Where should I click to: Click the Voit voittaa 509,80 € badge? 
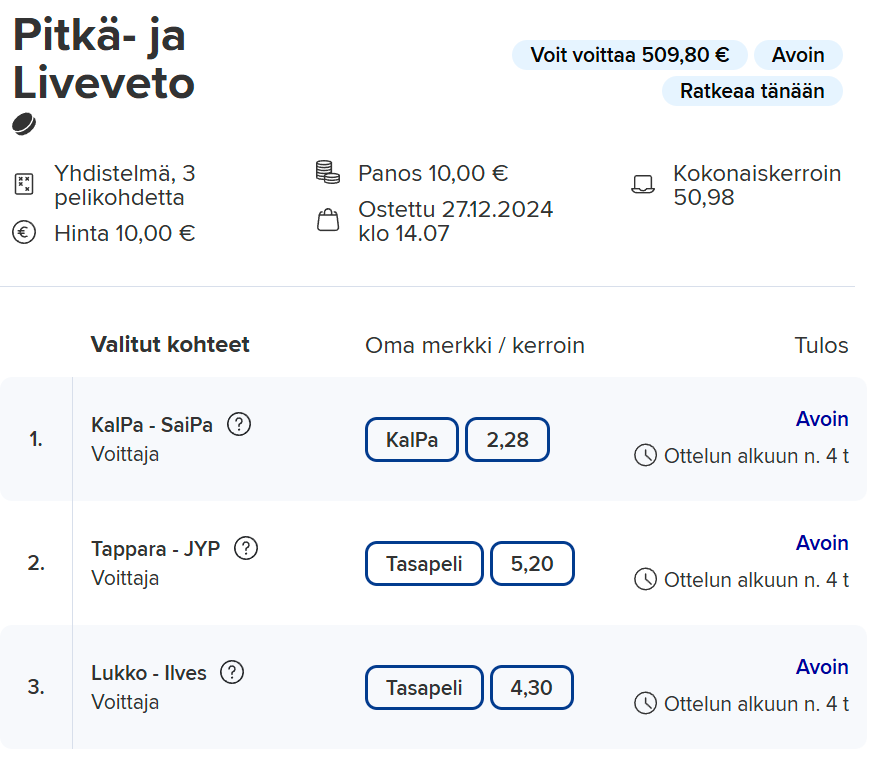(630, 55)
